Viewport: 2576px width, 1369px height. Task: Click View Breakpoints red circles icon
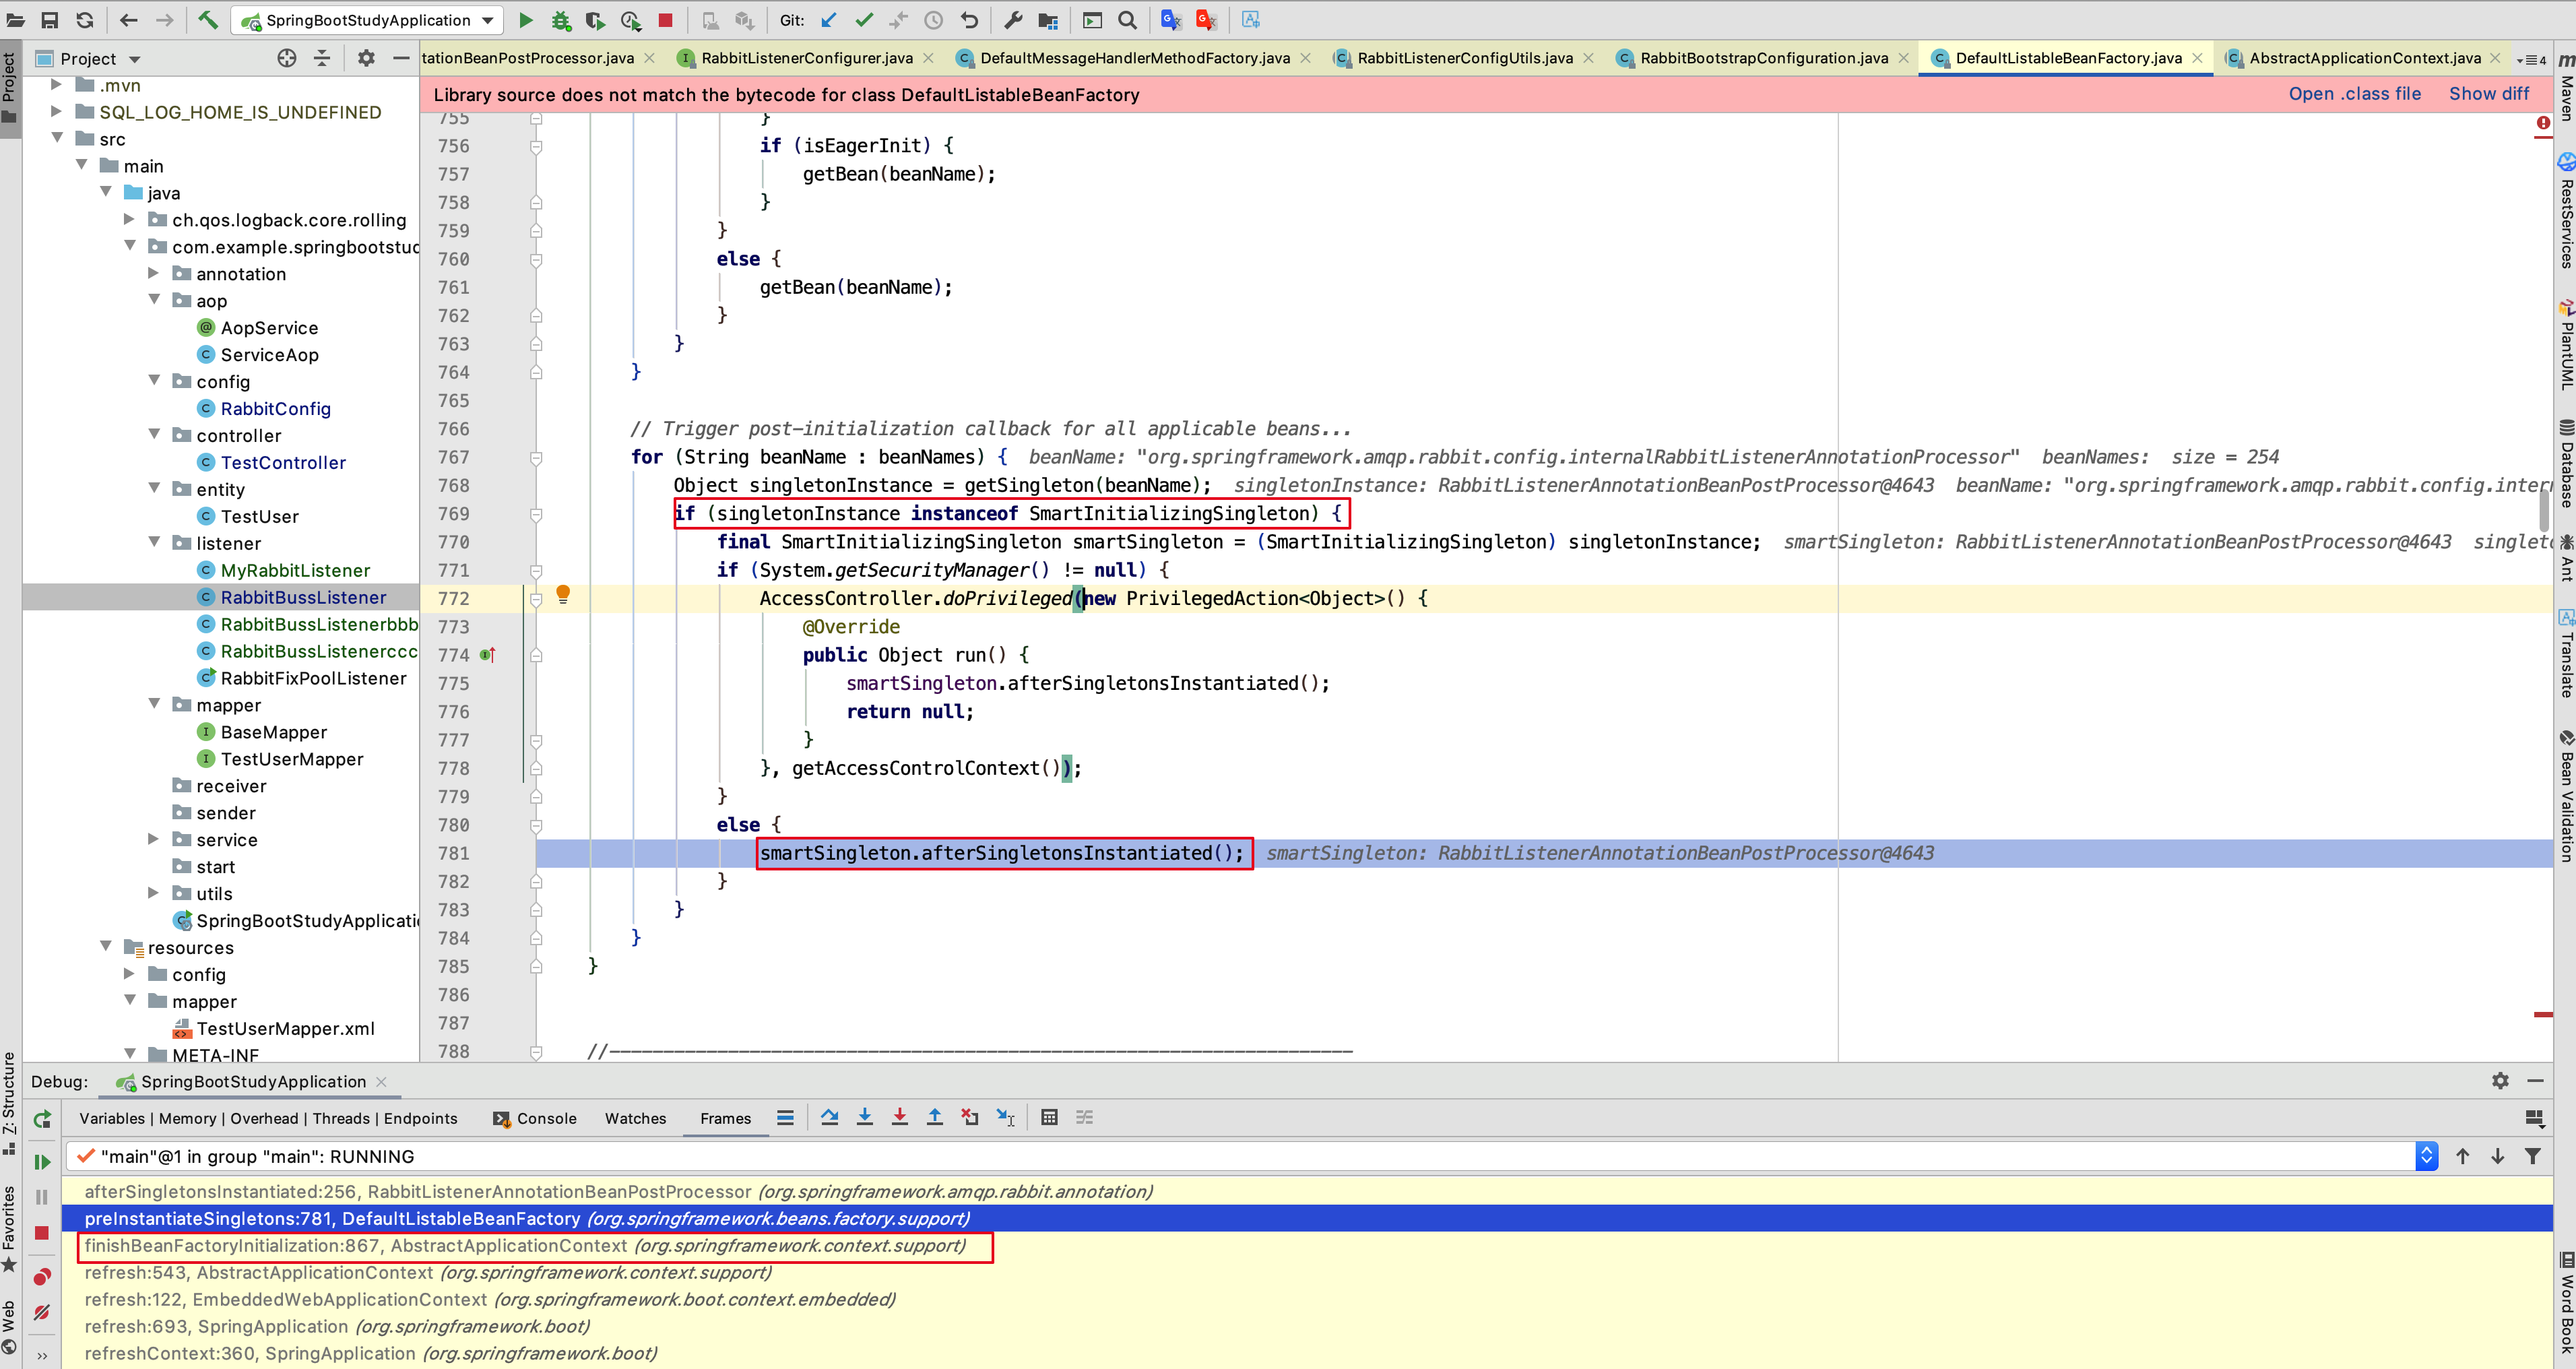[x=41, y=1276]
